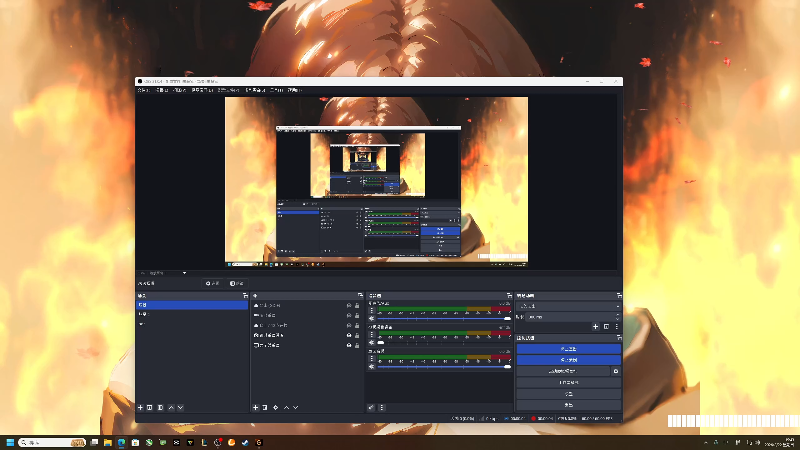Start the virtual camera button
The height and width of the screenshot is (450, 800).
[x=563, y=371]
